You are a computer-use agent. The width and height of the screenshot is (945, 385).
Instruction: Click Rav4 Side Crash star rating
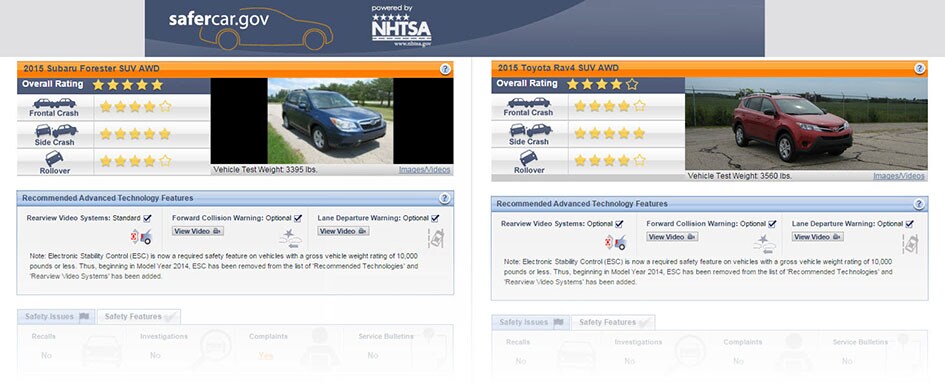(x=610, y=134)
